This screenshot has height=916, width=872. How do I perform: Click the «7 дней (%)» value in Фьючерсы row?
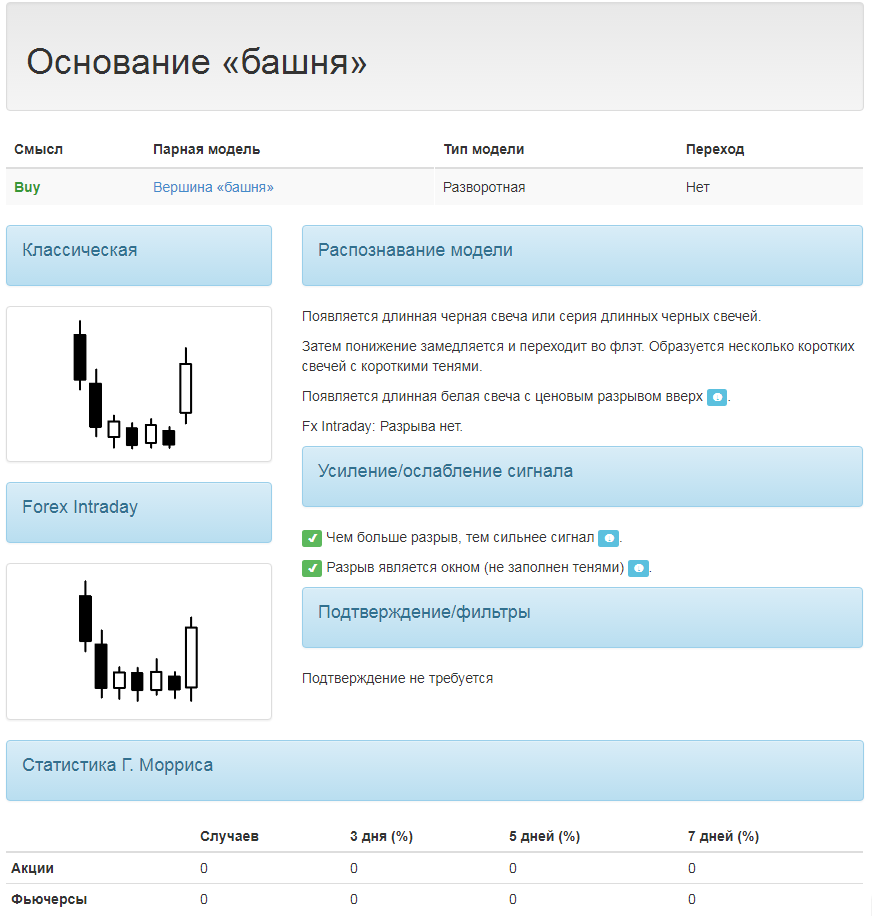coord(692,900)
